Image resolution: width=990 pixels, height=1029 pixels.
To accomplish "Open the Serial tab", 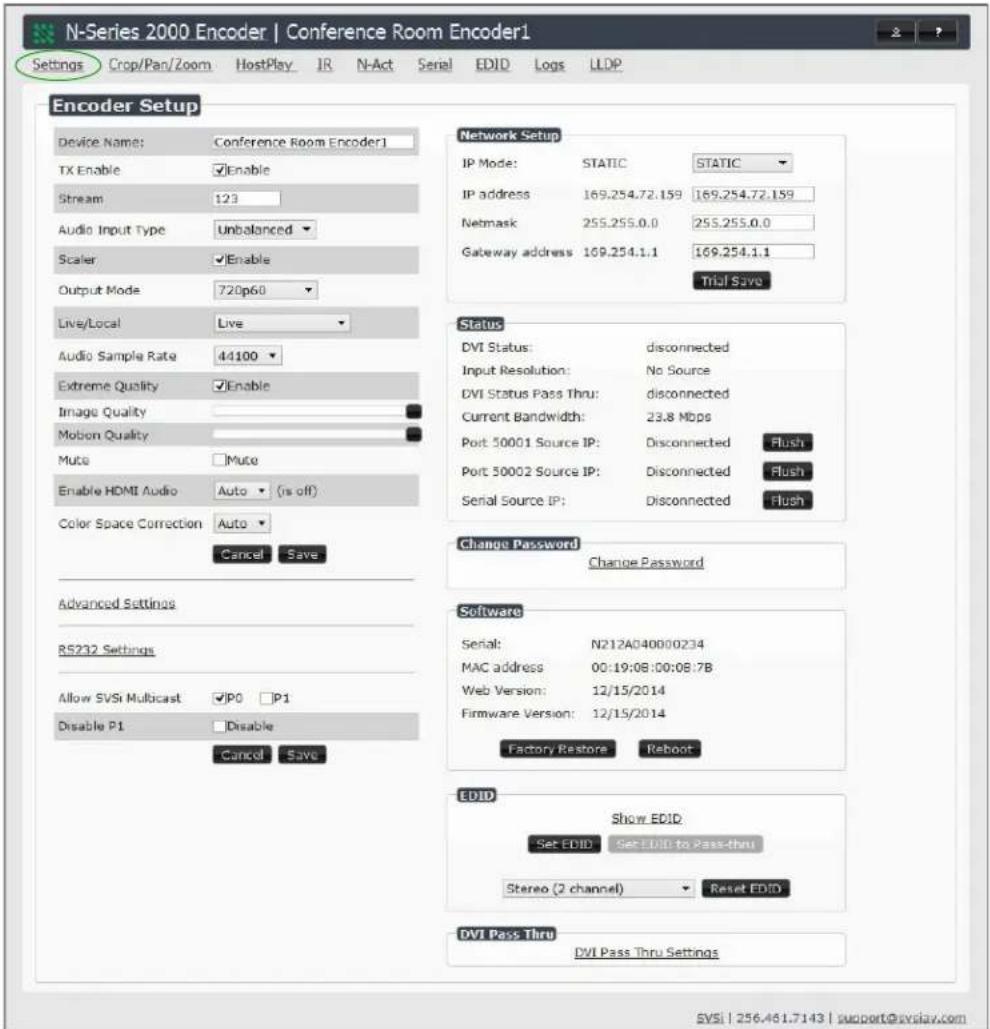I will (435, 65).
